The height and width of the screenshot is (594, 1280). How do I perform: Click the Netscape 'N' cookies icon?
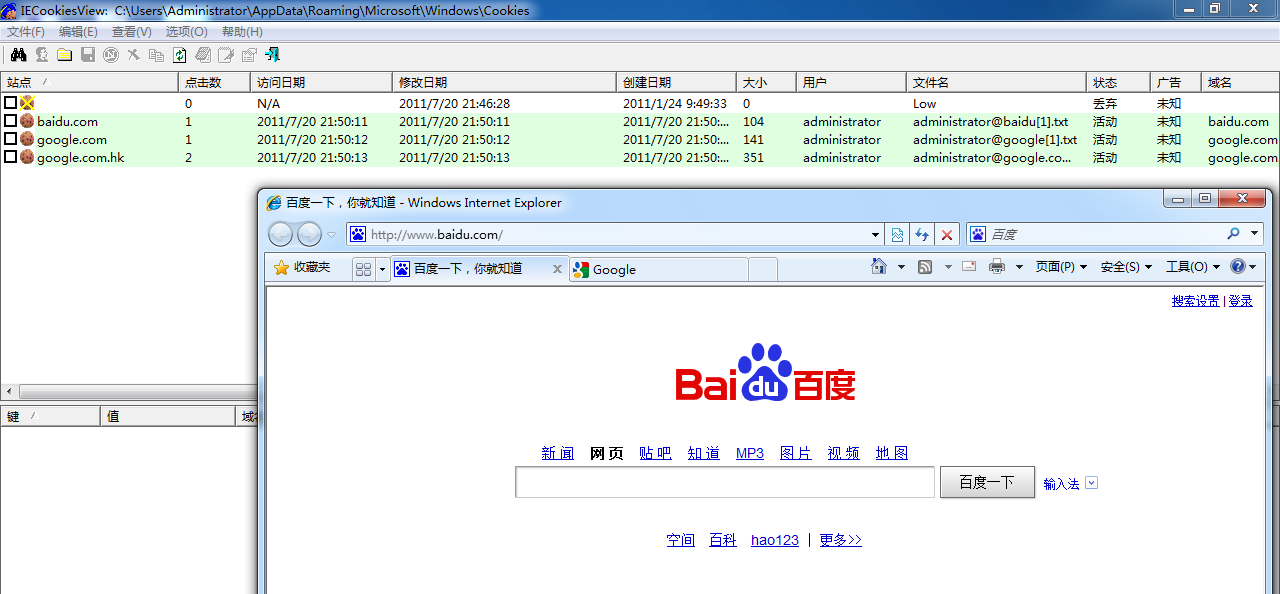click(x=110, y=55)
